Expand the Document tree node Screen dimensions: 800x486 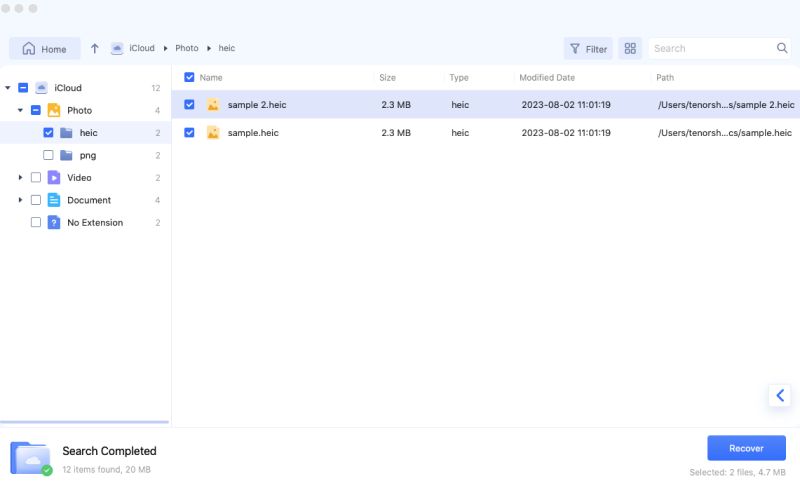coord(20,200)
